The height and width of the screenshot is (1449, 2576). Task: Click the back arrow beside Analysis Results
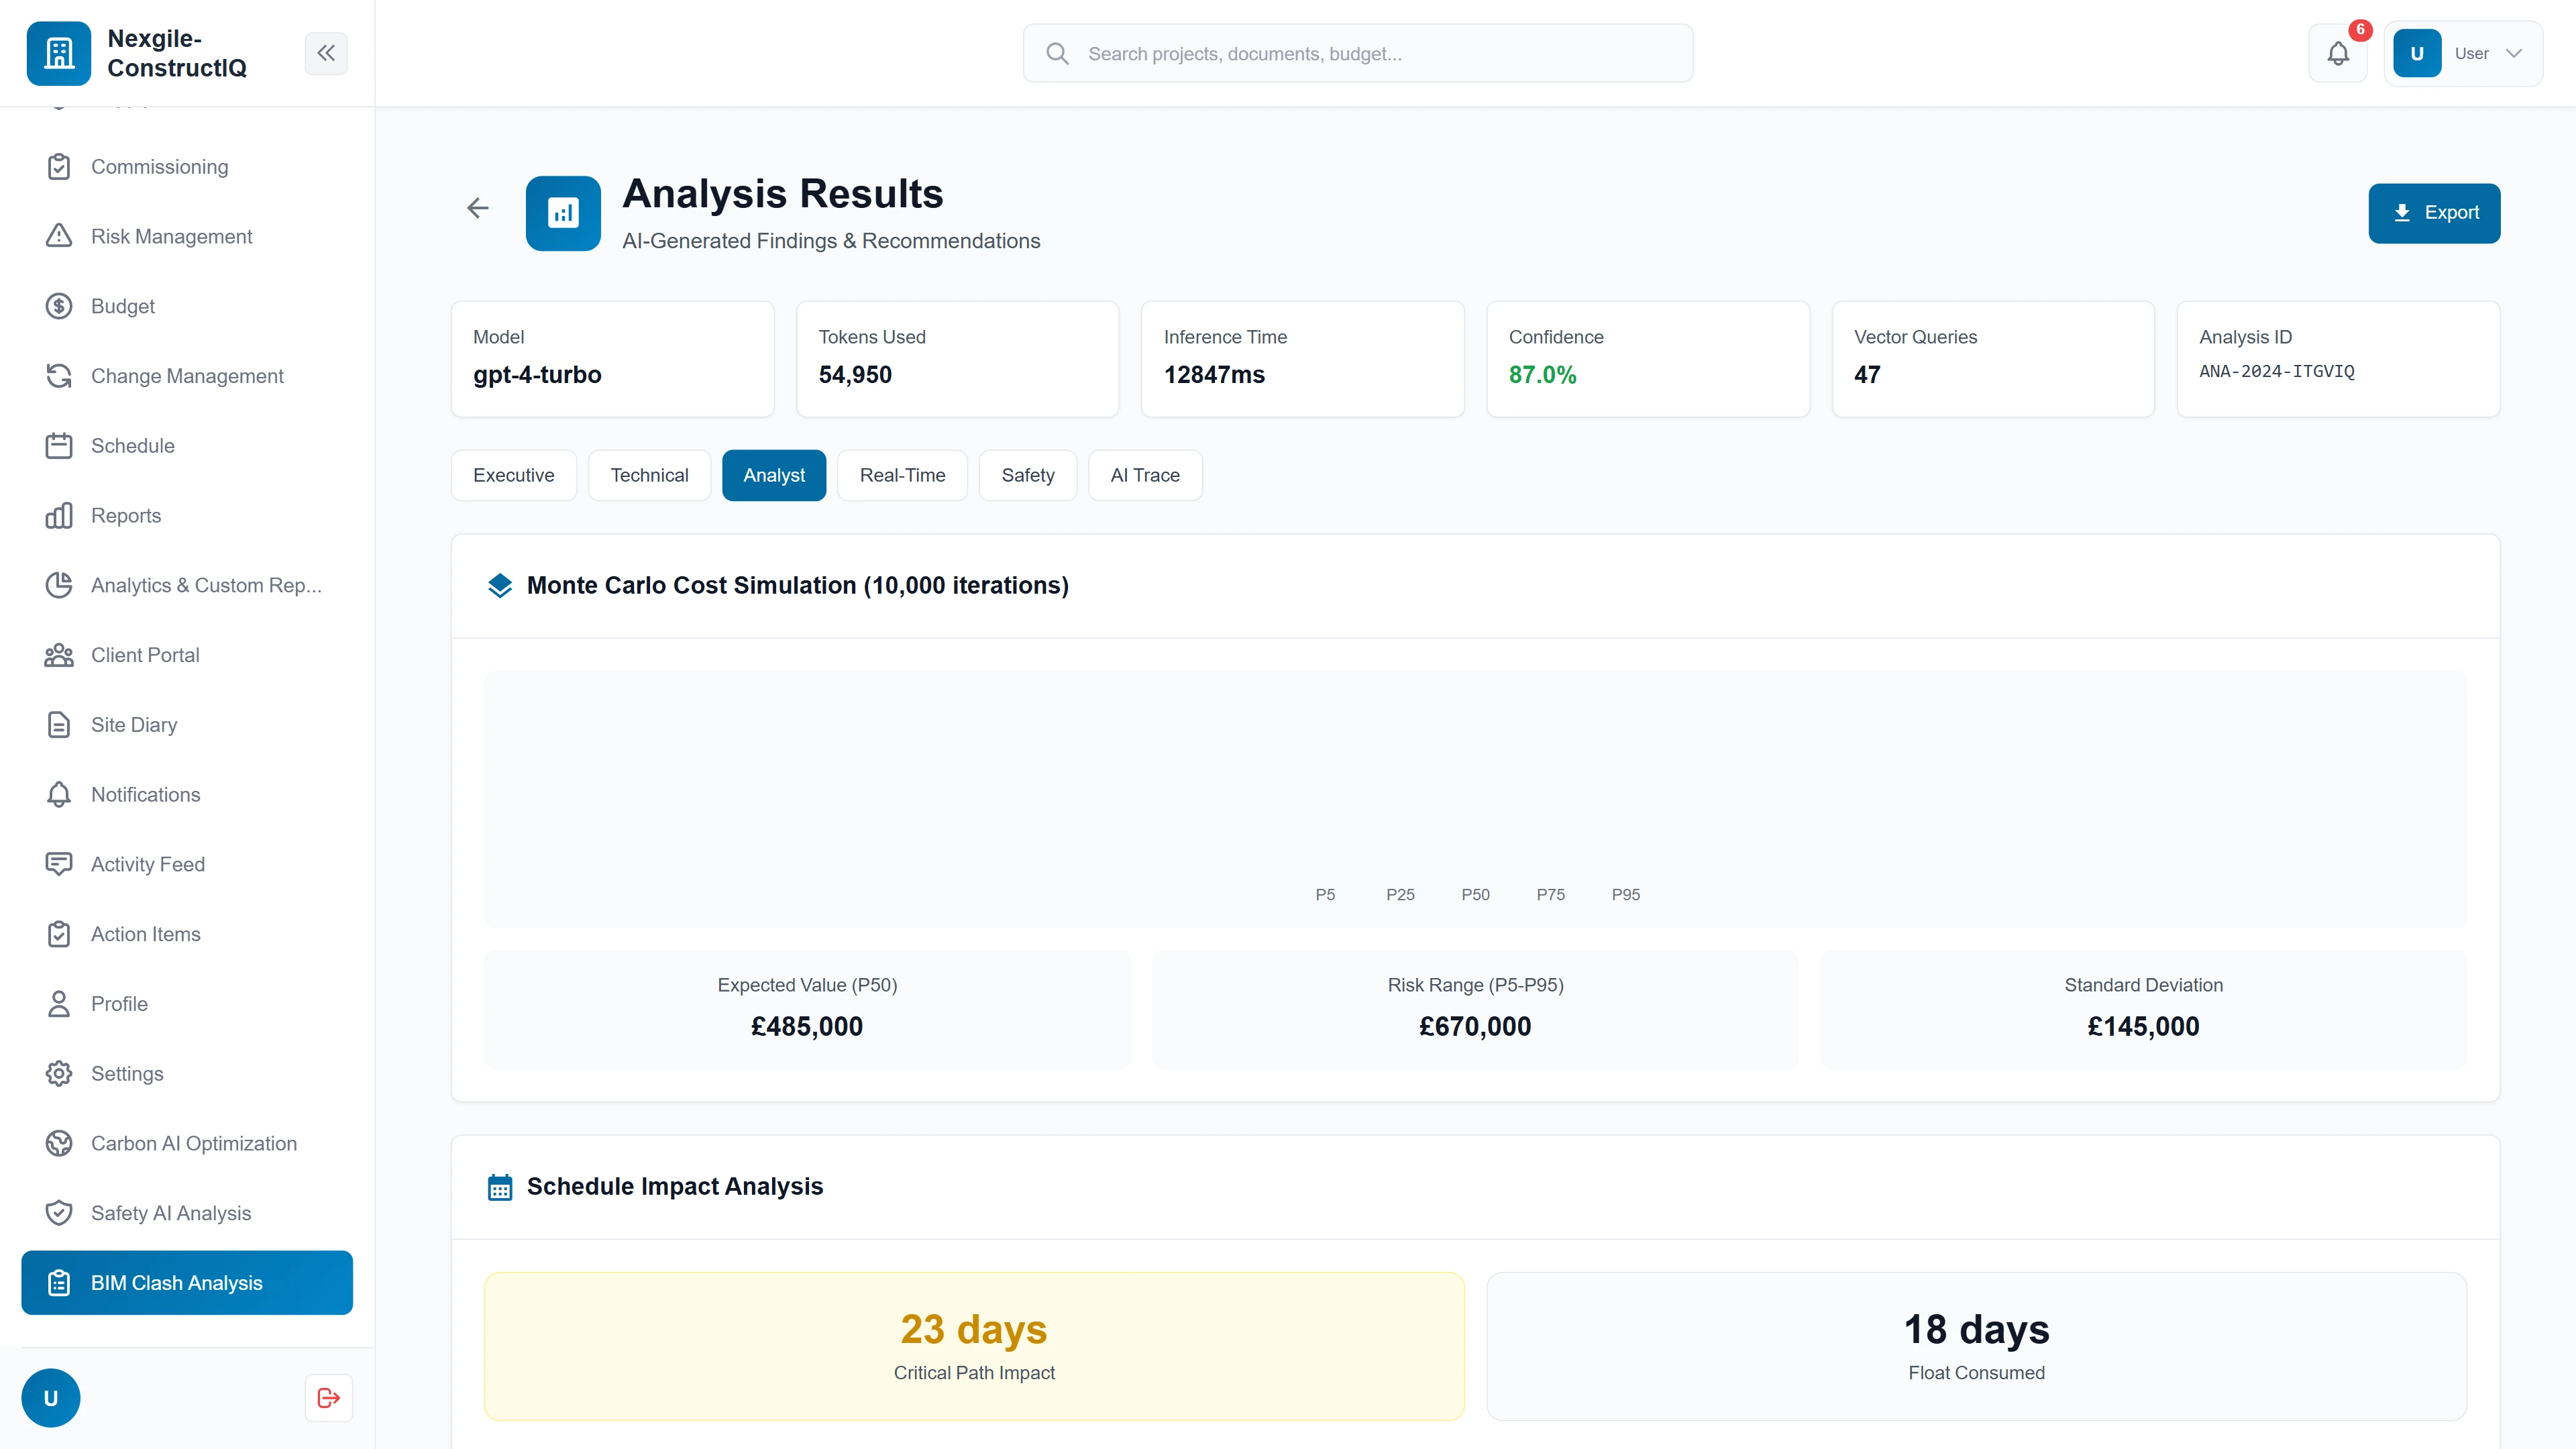tap(478, 208)
